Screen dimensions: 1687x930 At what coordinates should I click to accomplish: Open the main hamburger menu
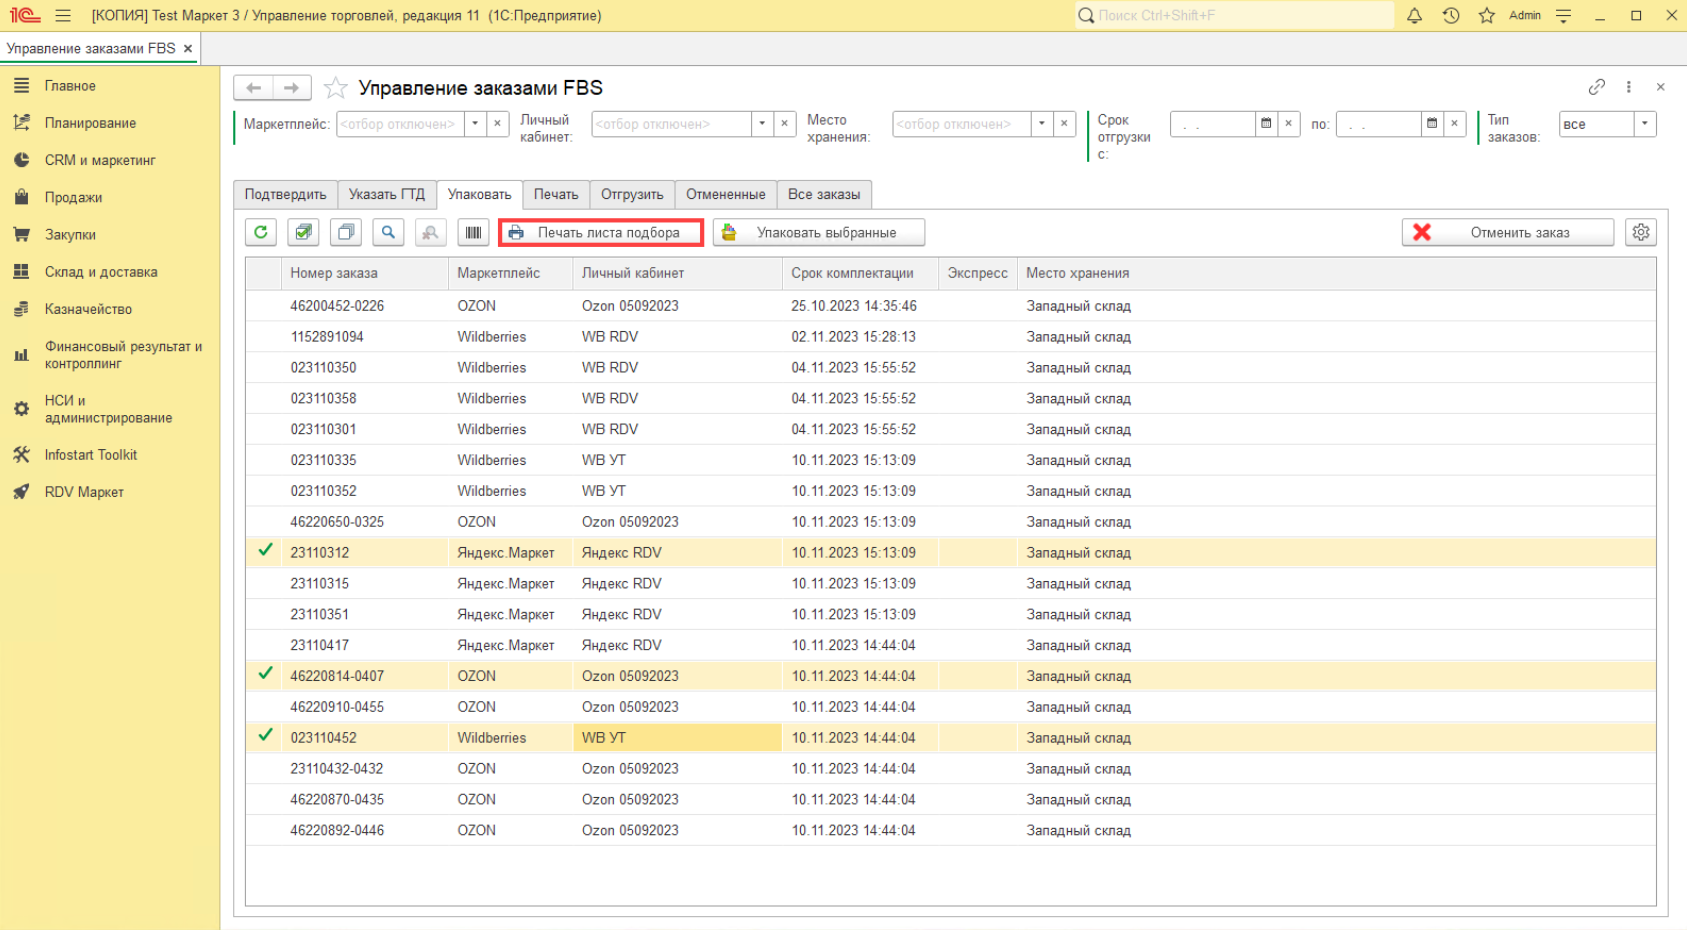(63, 15)
